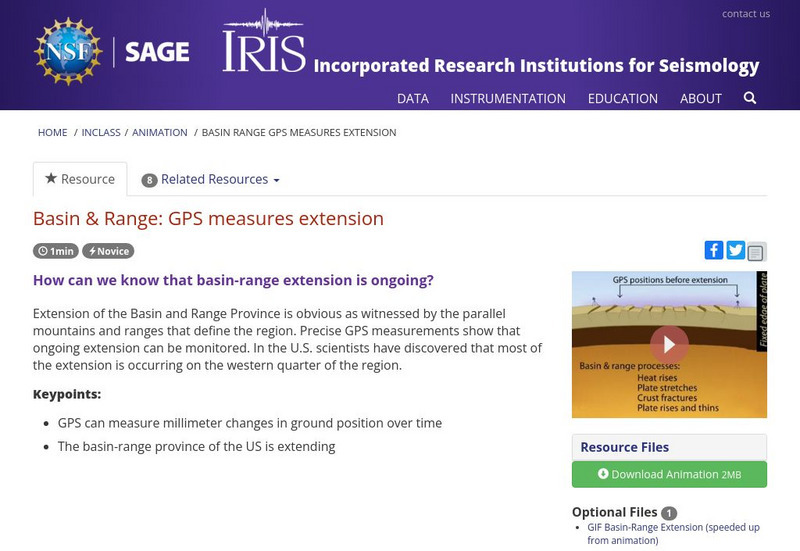Click the Extension of the Basin paragraph
Screen dimensions: 800x551
pos(287,339)
